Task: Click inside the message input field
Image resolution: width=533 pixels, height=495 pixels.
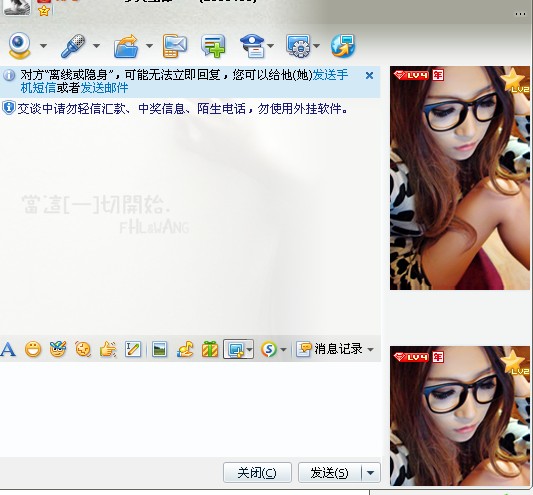Action: click(x=190, y=409)
